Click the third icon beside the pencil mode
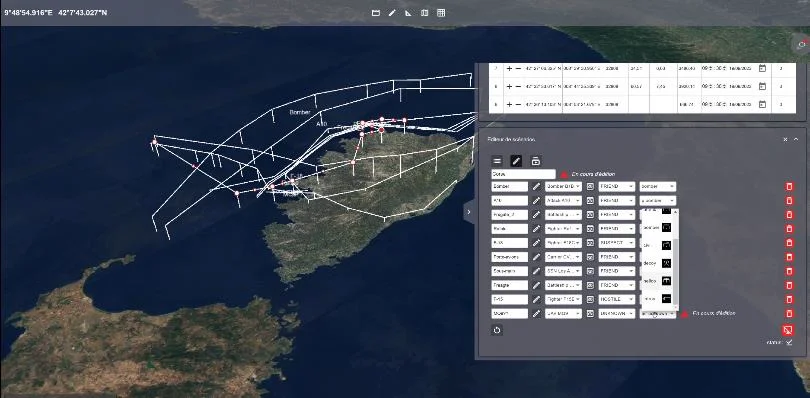Image resolution: width=810 pixels, height=398 pixels. (536, 161)
